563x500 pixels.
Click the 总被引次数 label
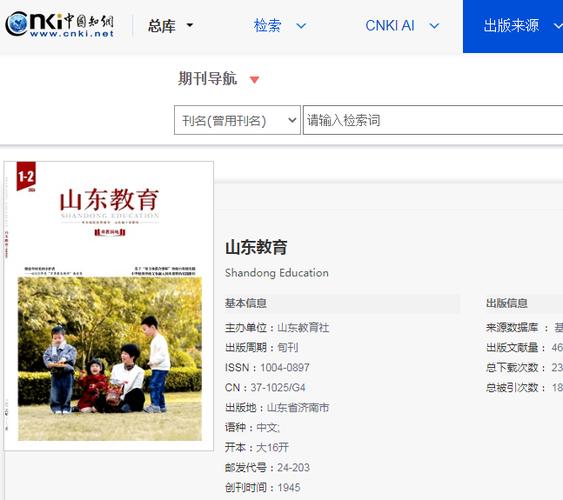tap(512, 388)
